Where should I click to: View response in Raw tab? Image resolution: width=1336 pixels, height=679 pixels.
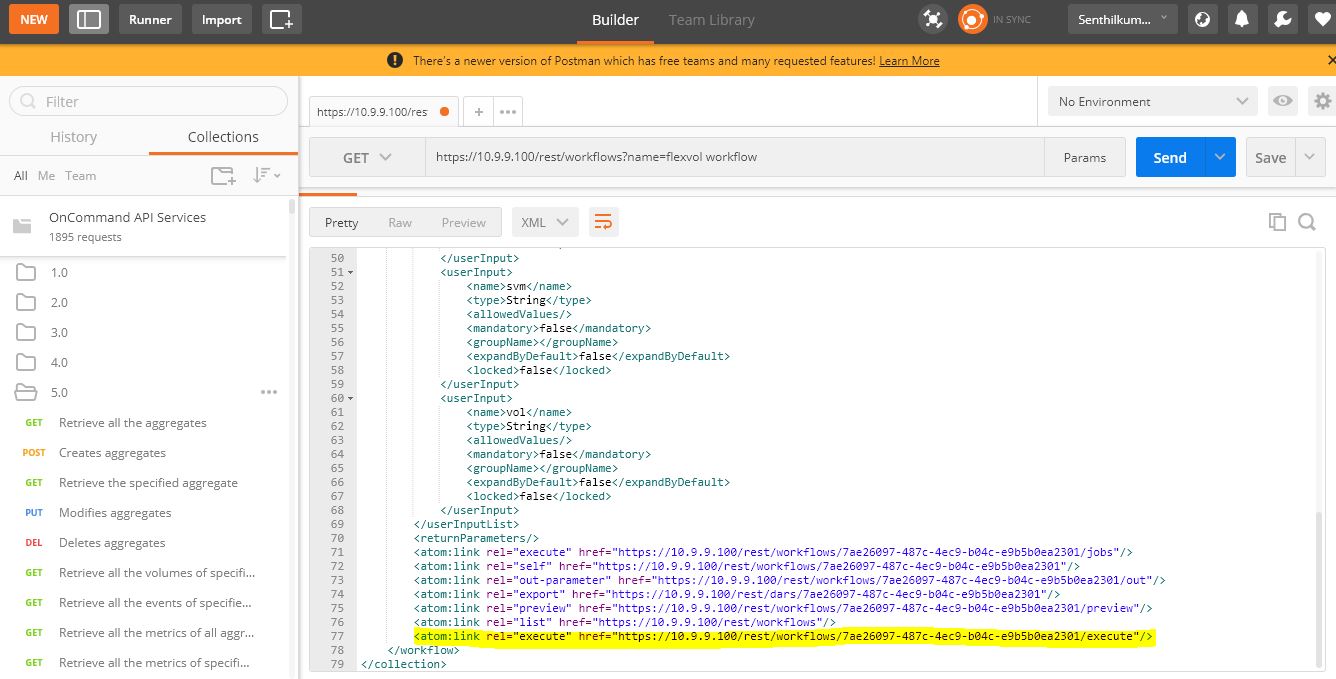[x=400, y=221]
